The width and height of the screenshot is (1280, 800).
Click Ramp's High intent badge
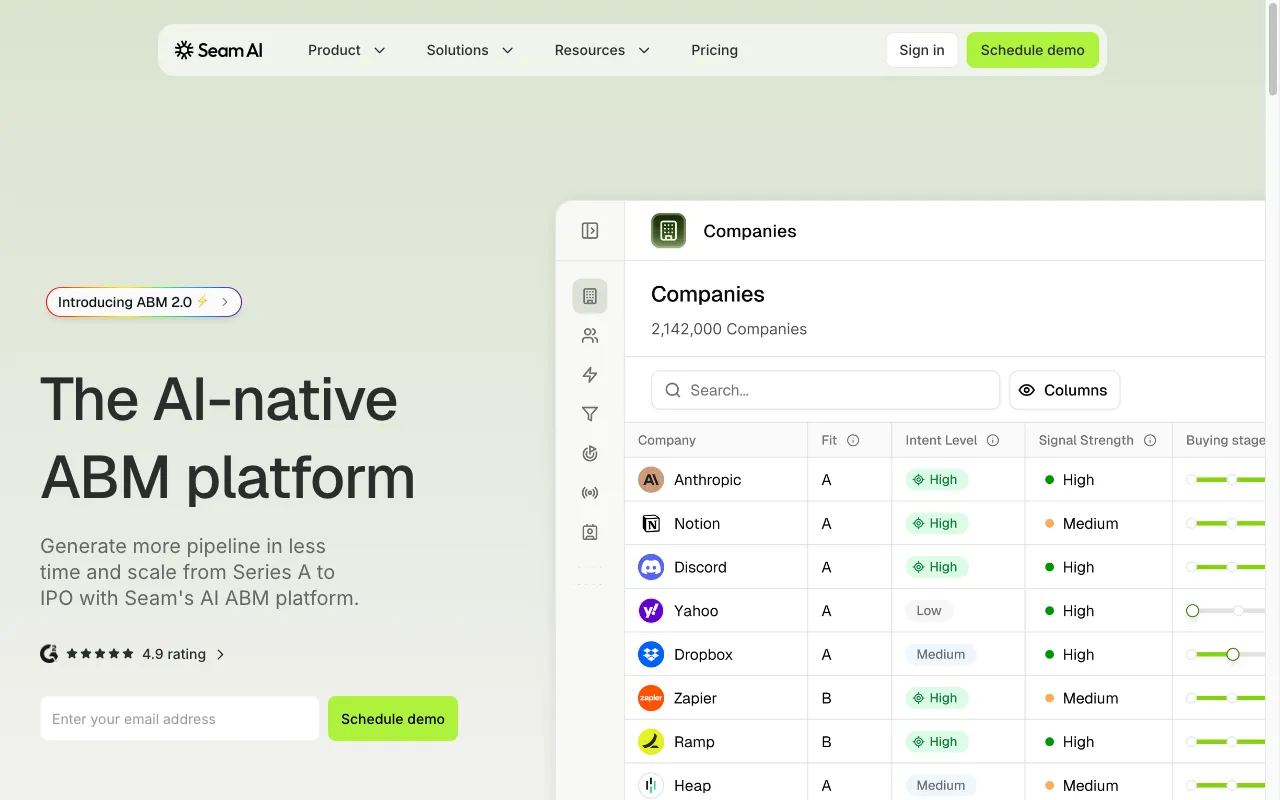(x=937, y=742)
